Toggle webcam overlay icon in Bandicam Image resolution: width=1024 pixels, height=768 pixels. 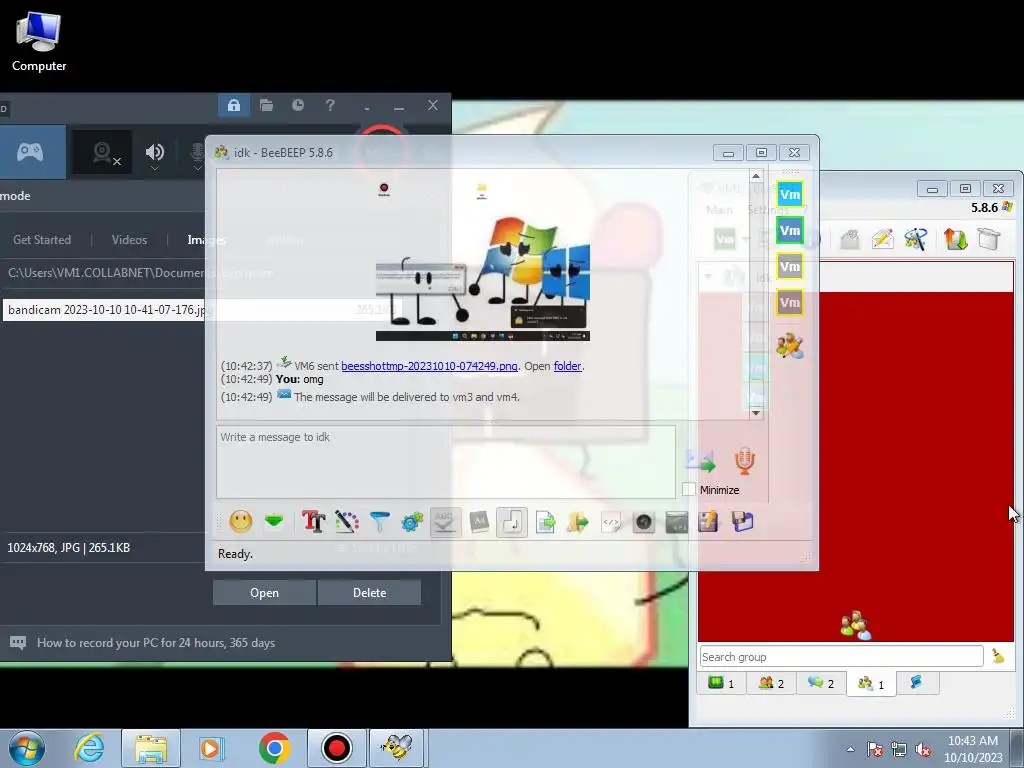(x=102, y=153)
